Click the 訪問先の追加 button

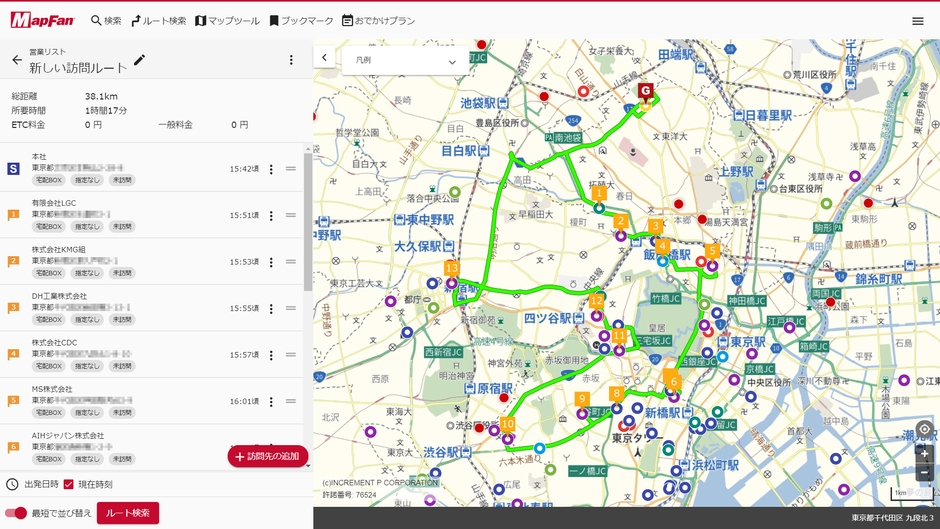point(267,456)
